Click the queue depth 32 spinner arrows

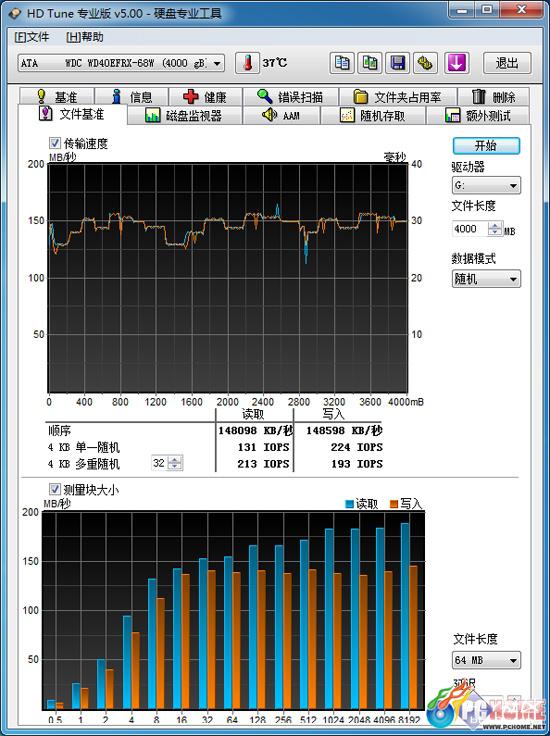pos(175,463)
